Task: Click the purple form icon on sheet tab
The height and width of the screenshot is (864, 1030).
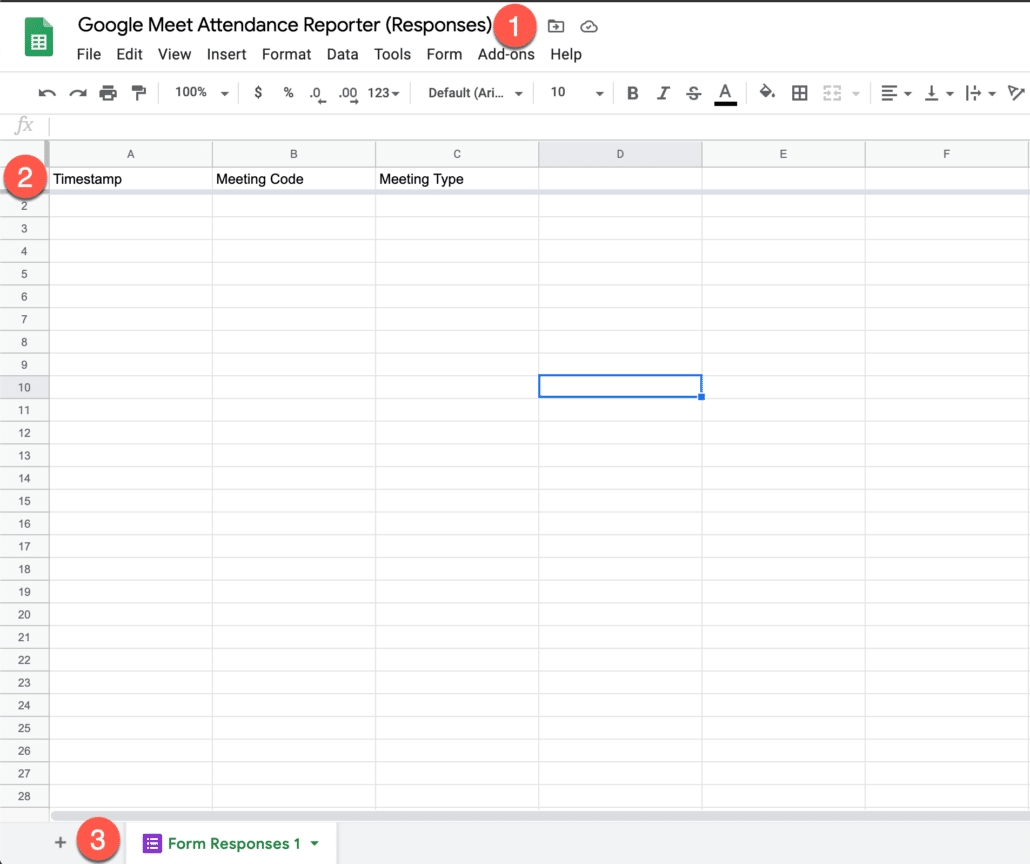Action: 152,844
